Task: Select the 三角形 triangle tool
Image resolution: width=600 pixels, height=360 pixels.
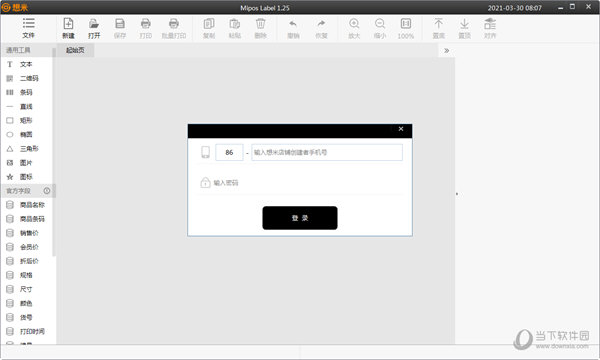Action: coord(27,149)
